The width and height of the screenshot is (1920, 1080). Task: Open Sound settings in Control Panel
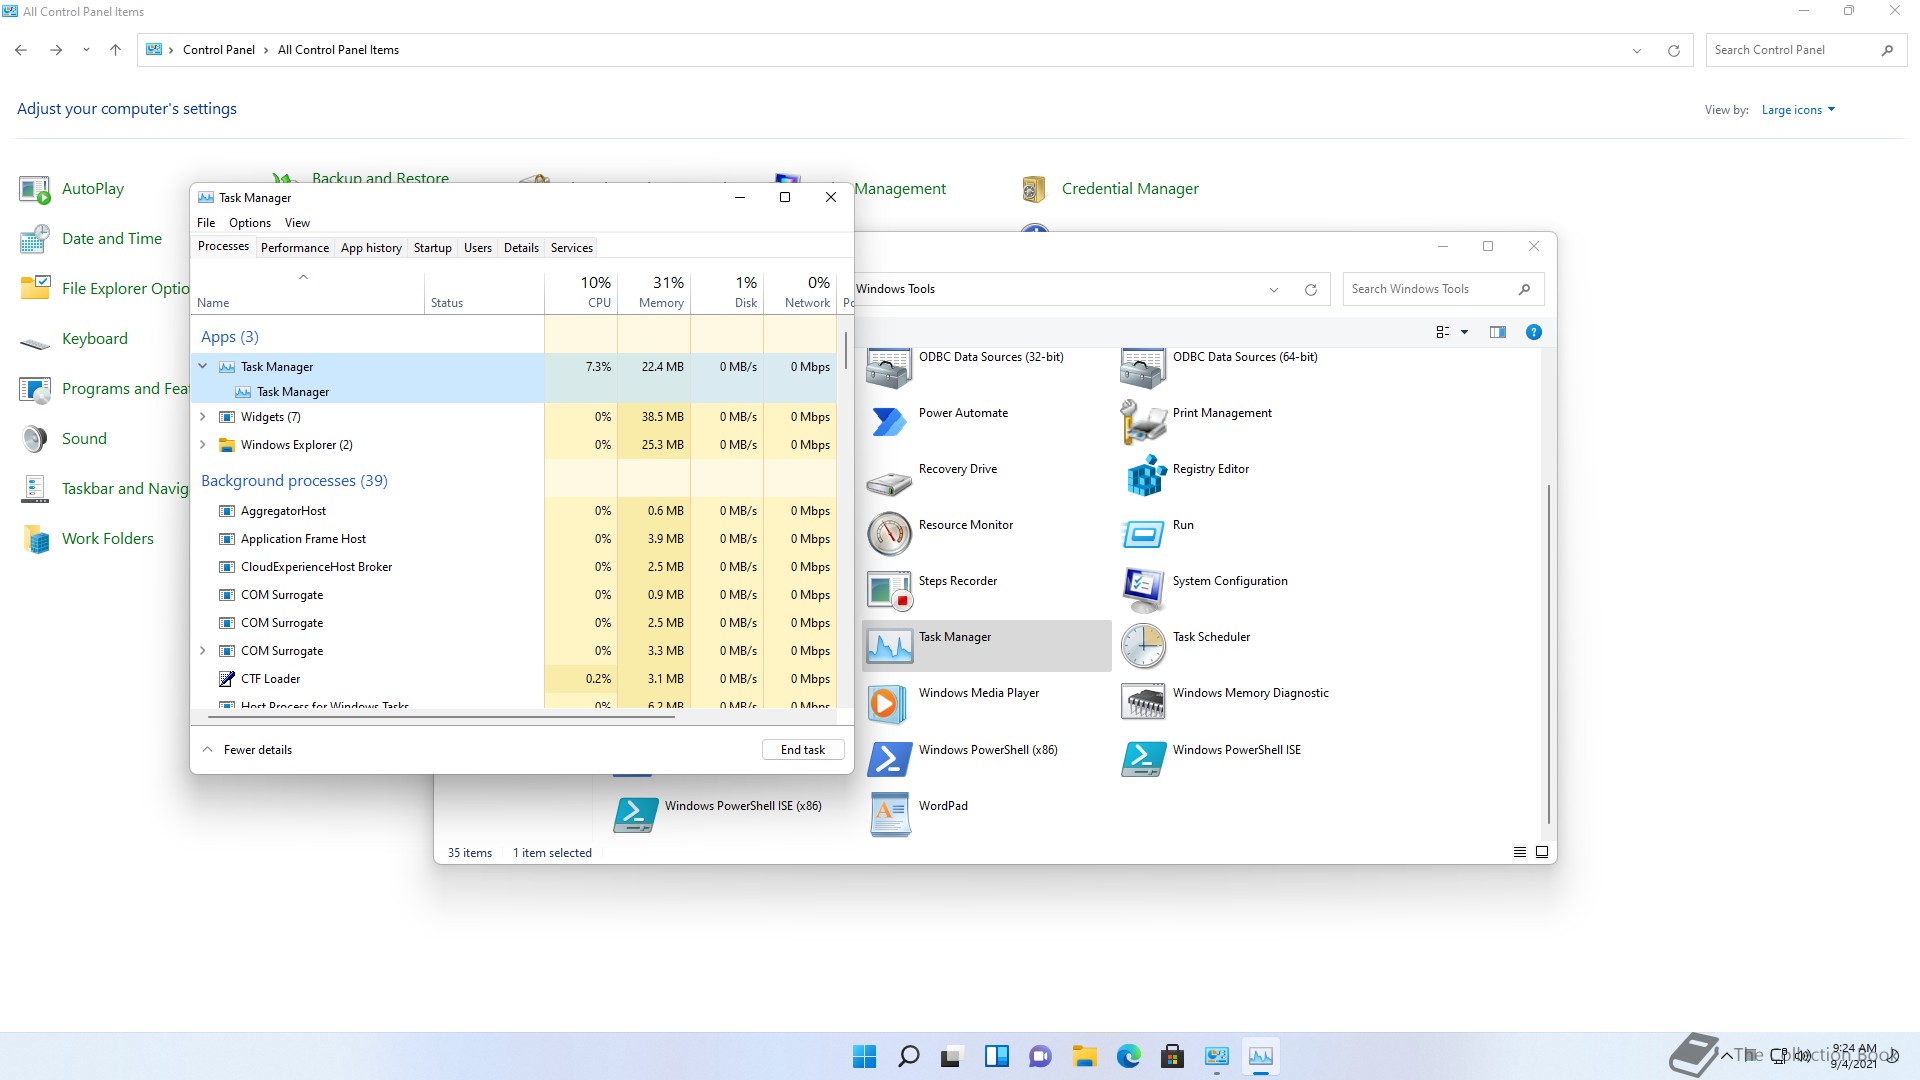[x=84, y=439]
